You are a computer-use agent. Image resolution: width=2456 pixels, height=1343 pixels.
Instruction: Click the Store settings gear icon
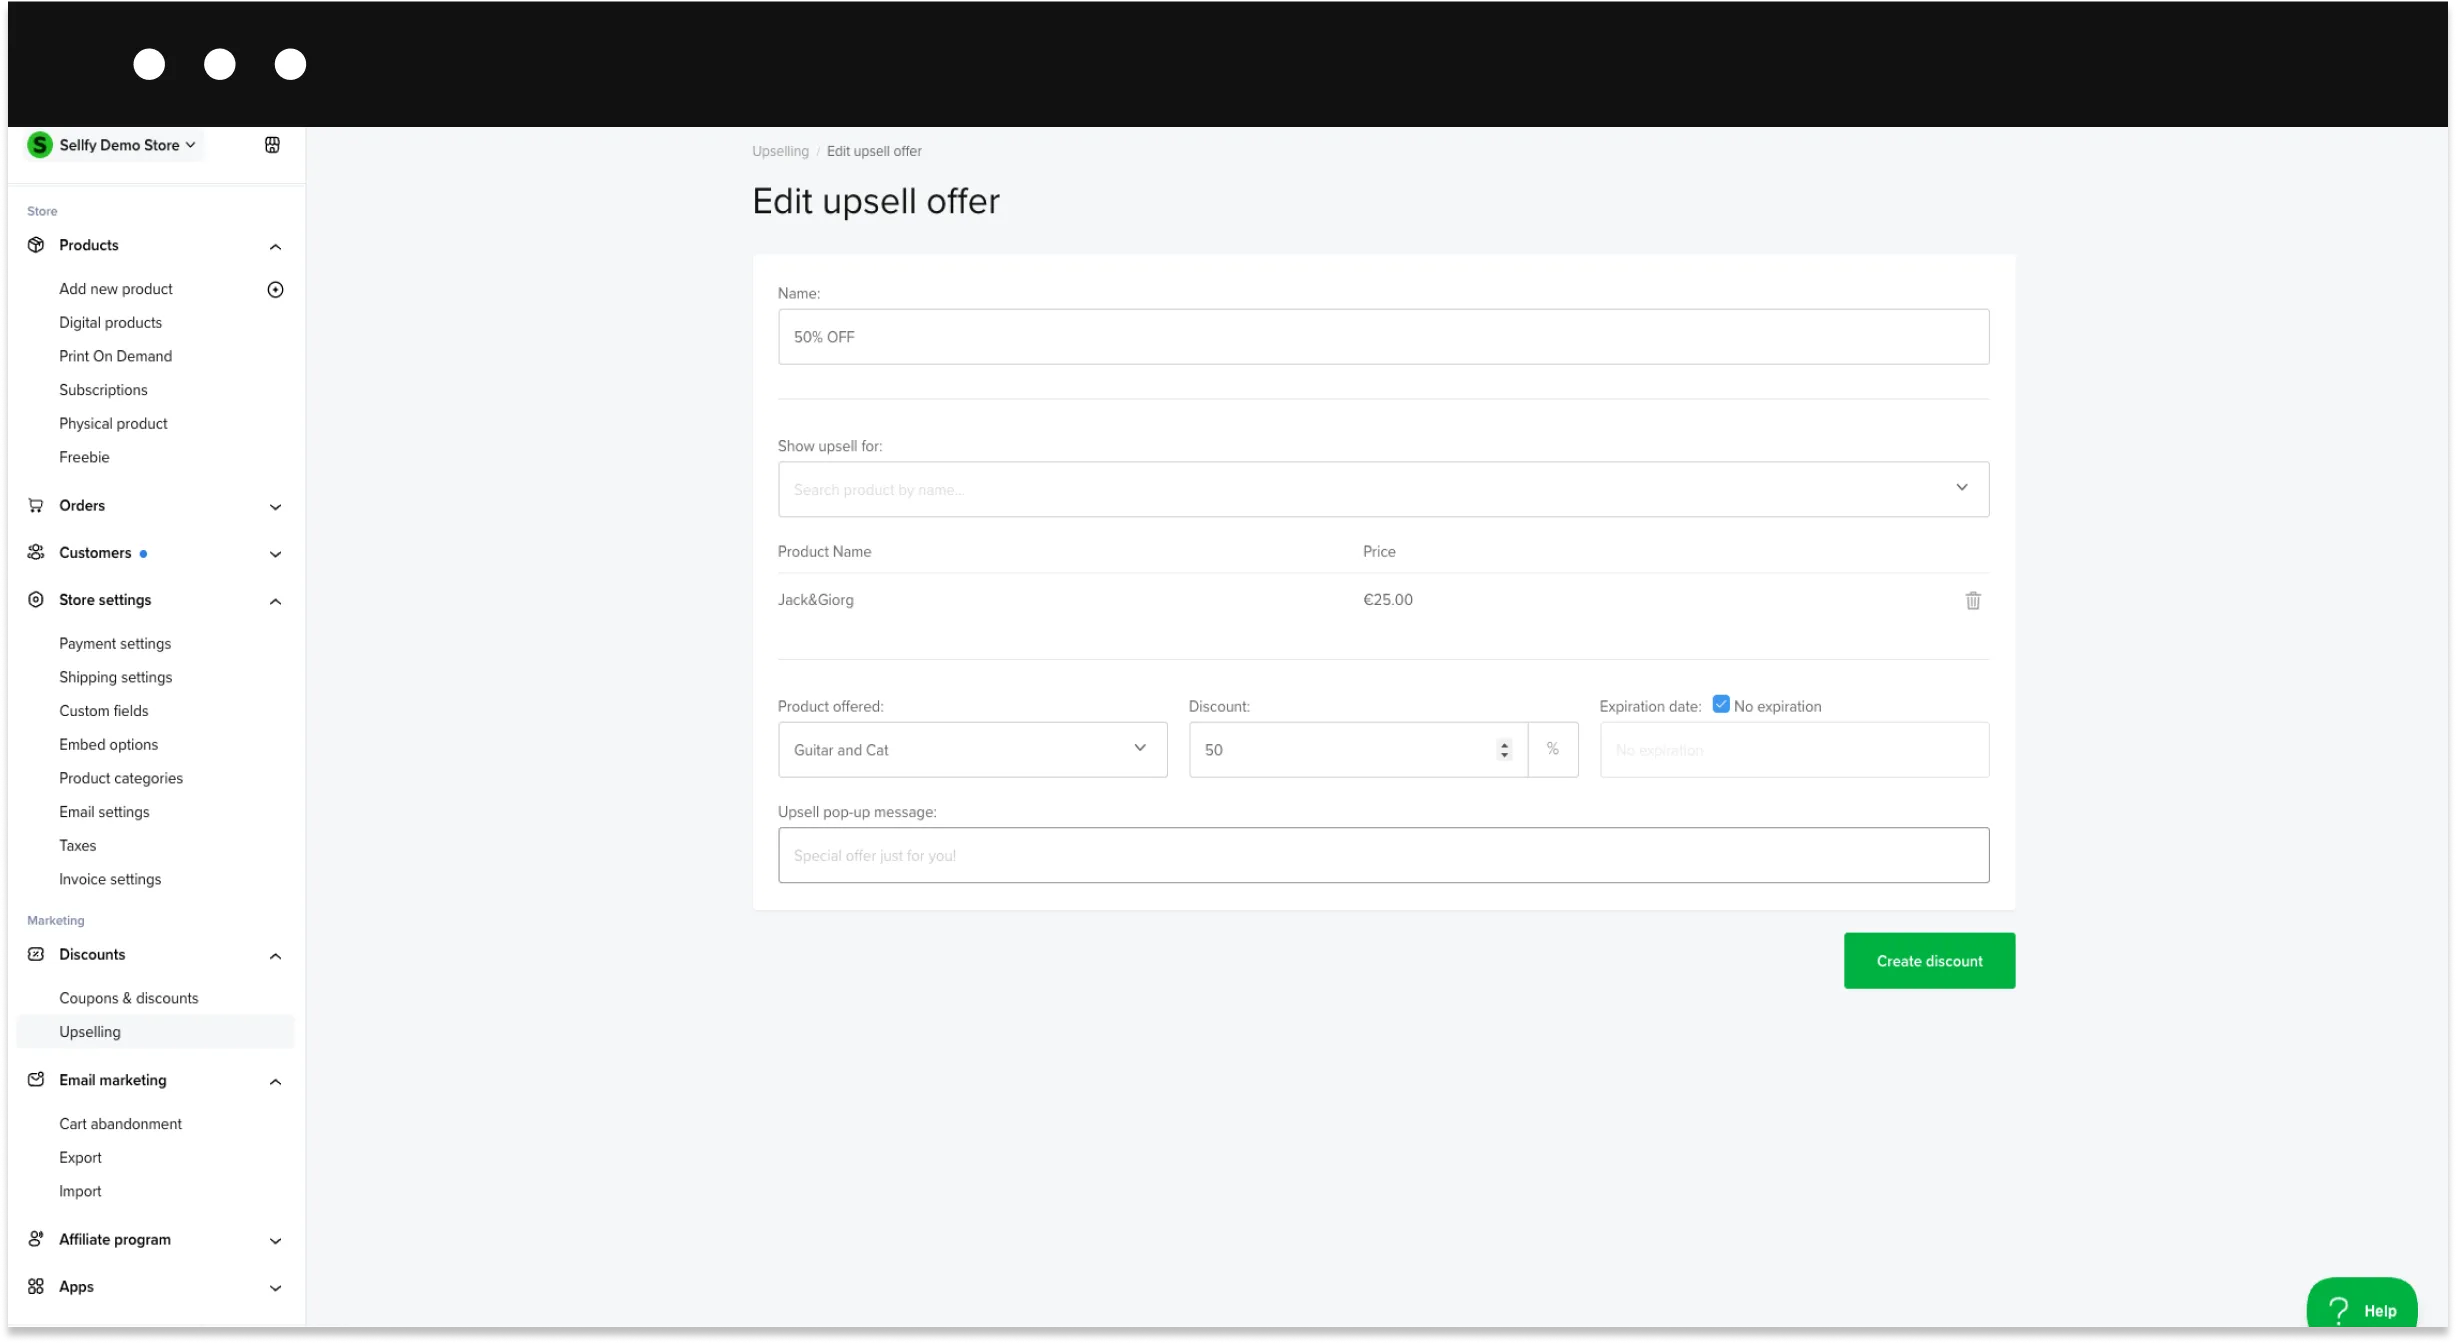(36, 600)
